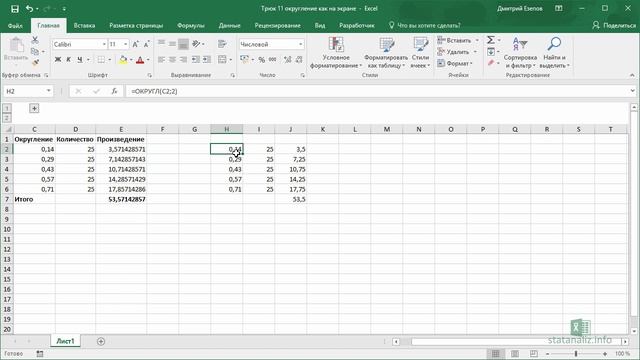Switch to the Данные tab
This screenshot has height=360, width=640.
229,25
